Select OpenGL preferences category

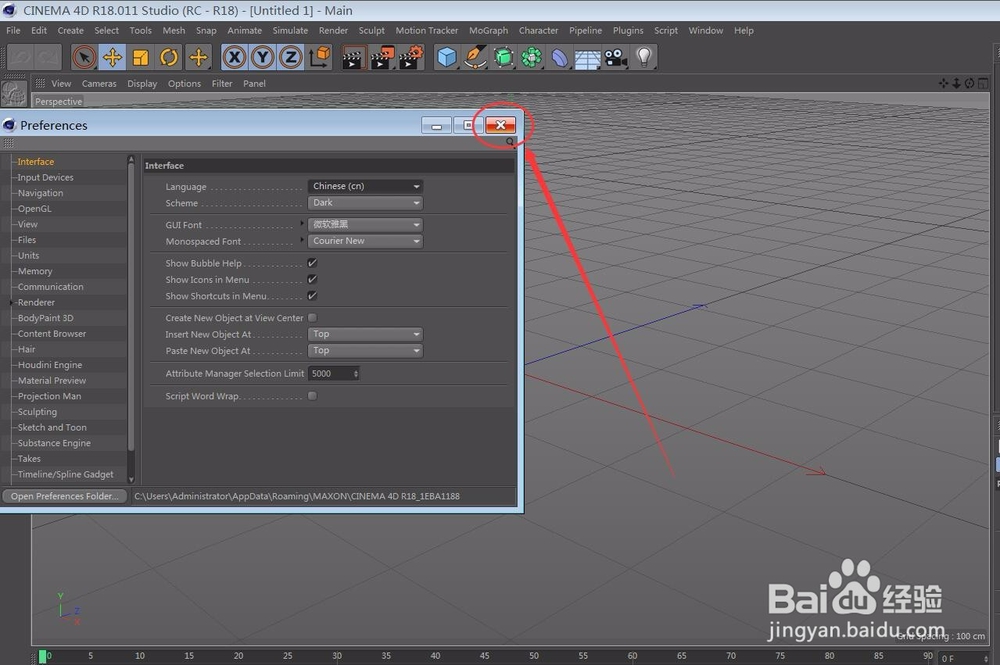(x=34, y=208)
